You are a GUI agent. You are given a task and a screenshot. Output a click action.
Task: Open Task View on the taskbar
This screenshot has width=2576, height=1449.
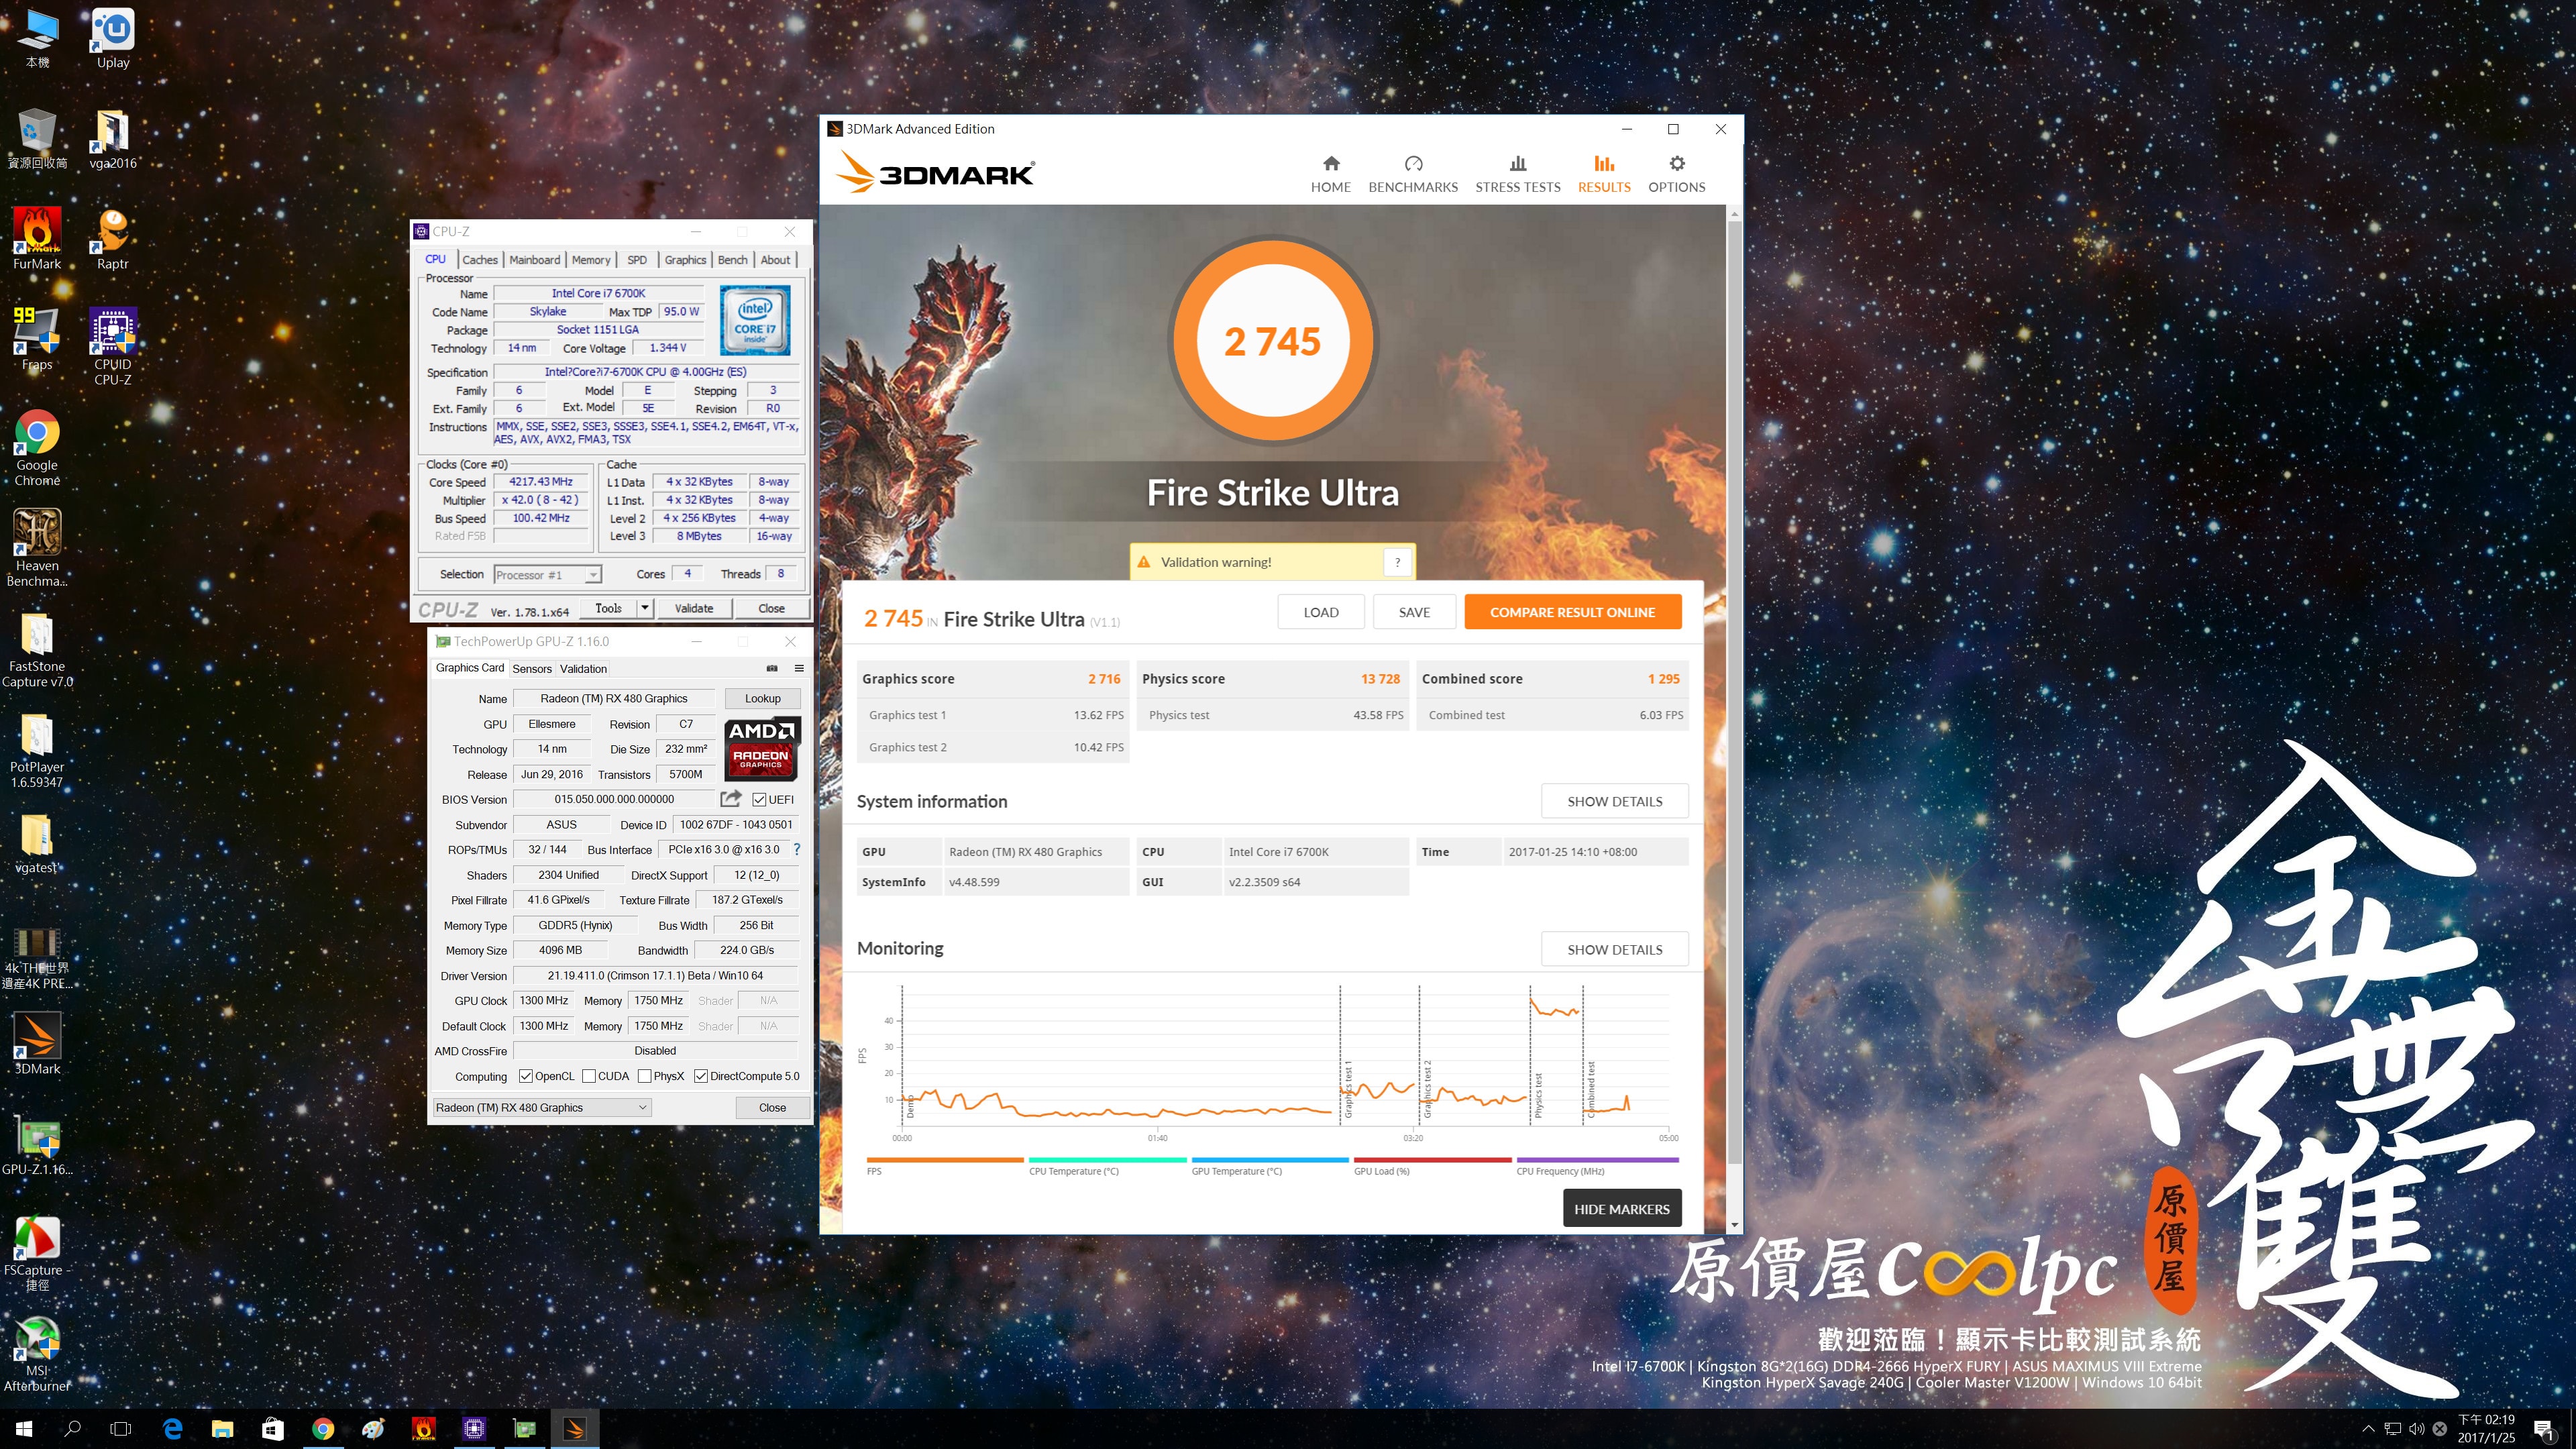tap(120, 1429)
